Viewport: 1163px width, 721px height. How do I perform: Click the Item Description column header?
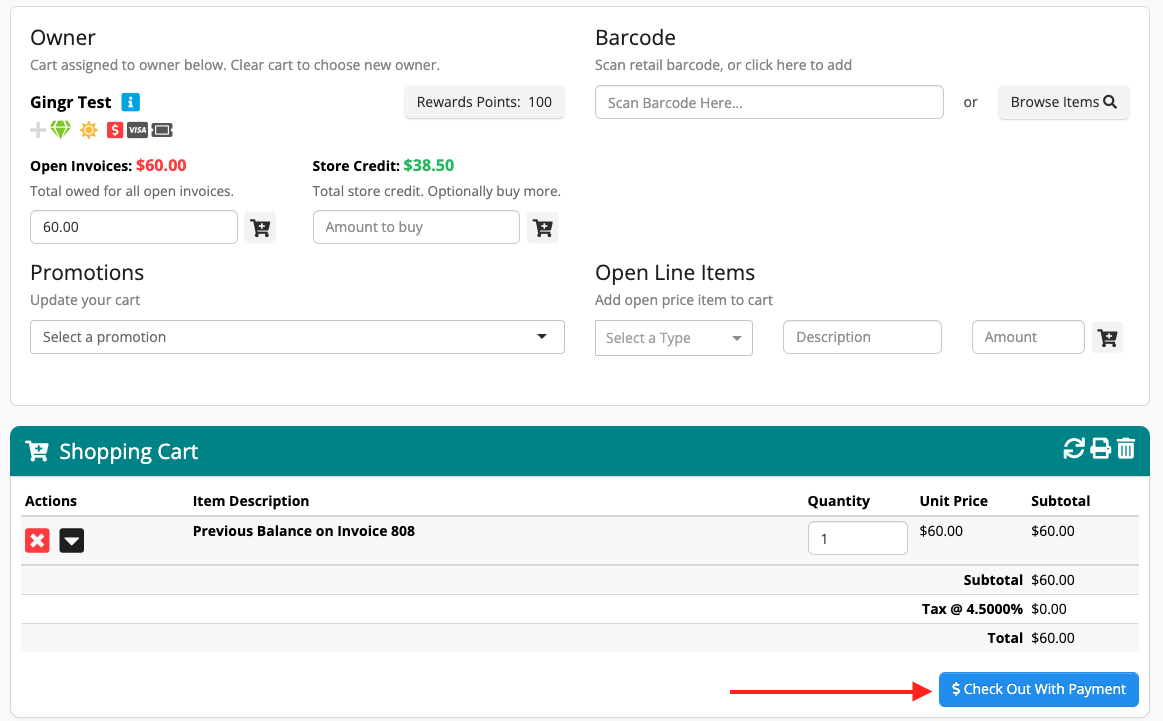tap(251, 501)
